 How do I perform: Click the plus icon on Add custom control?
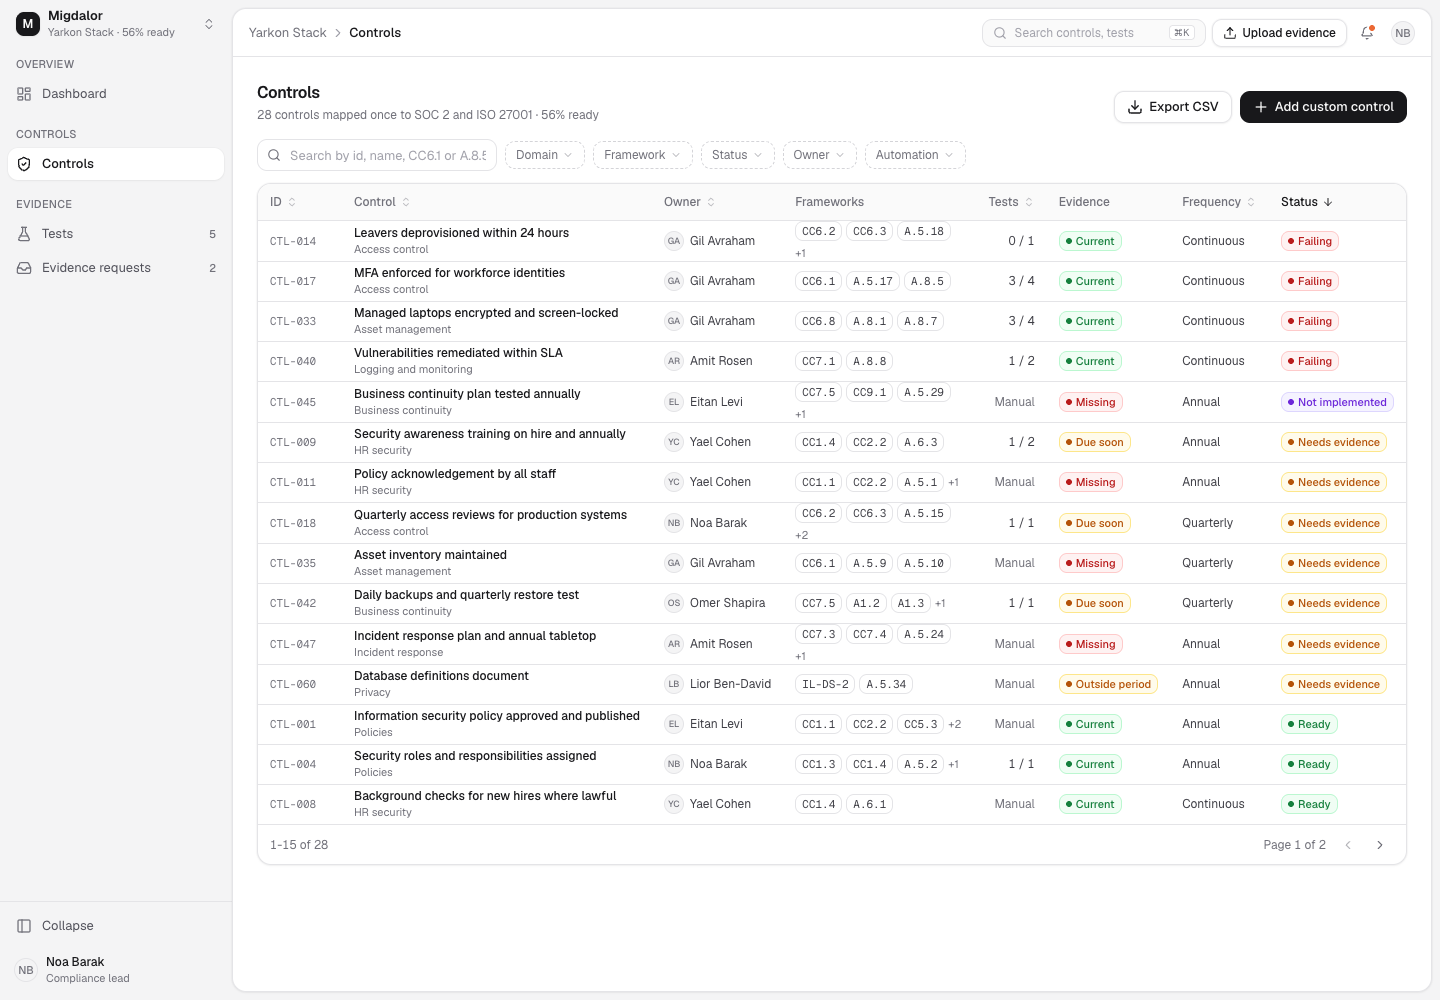1261,107
